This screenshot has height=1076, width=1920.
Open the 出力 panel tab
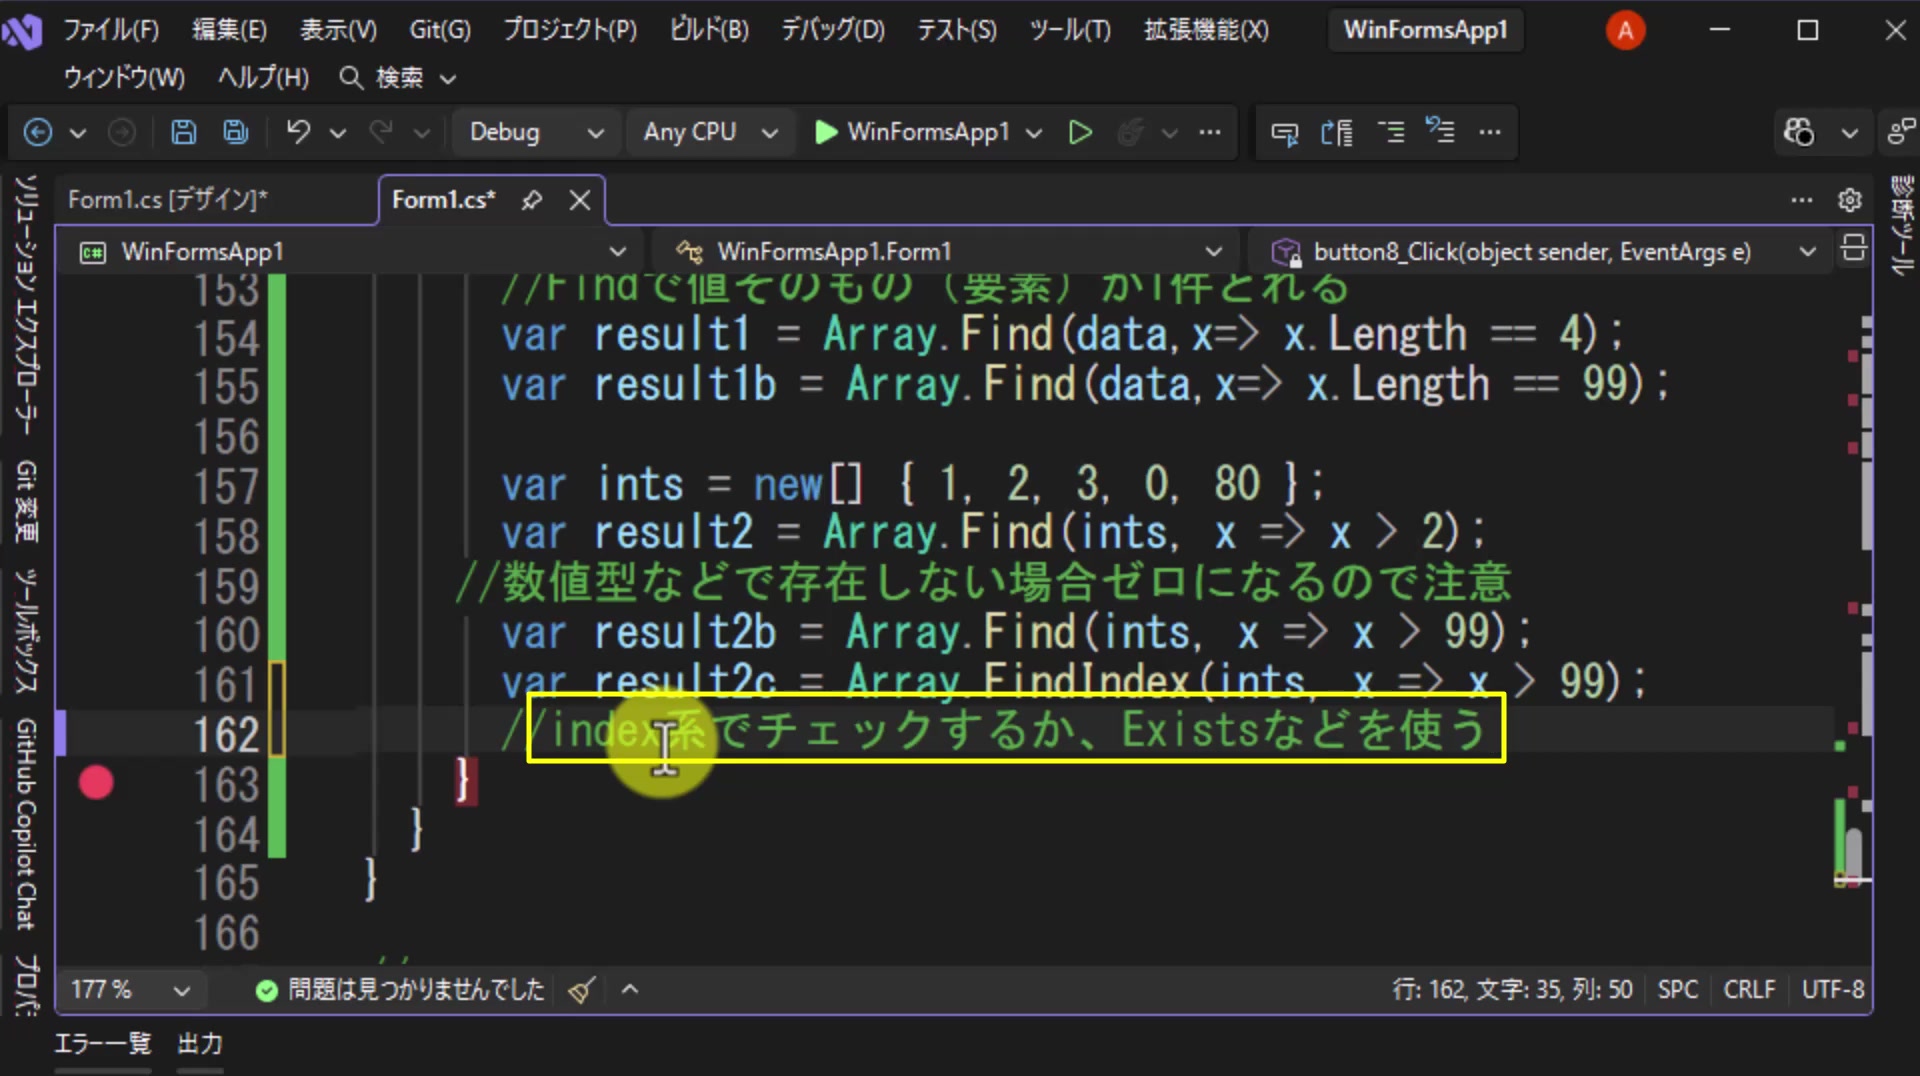point(200,1044)
